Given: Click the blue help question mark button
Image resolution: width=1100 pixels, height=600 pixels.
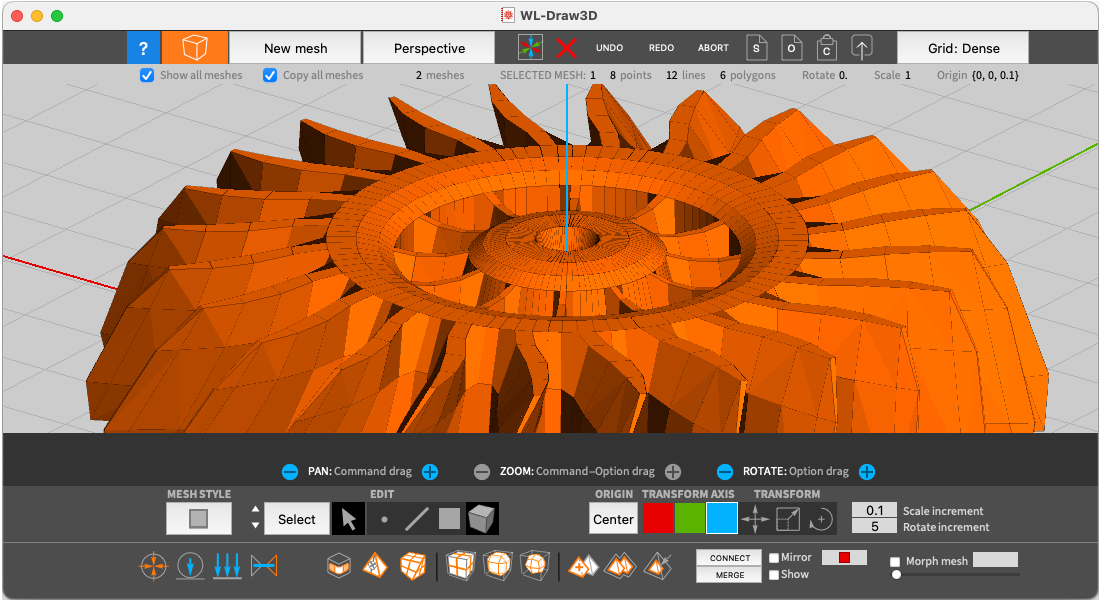Looking at the screenshot, I should (x=143, y=48).
